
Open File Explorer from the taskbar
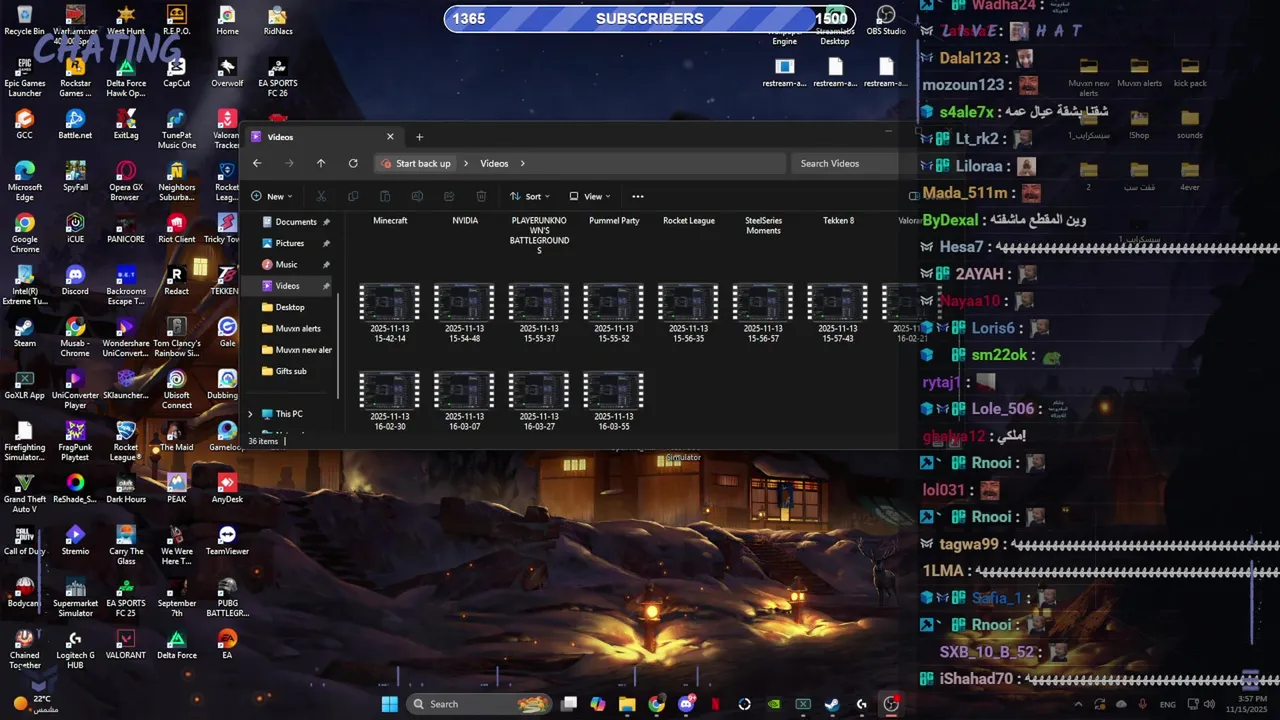coord(627,704)
